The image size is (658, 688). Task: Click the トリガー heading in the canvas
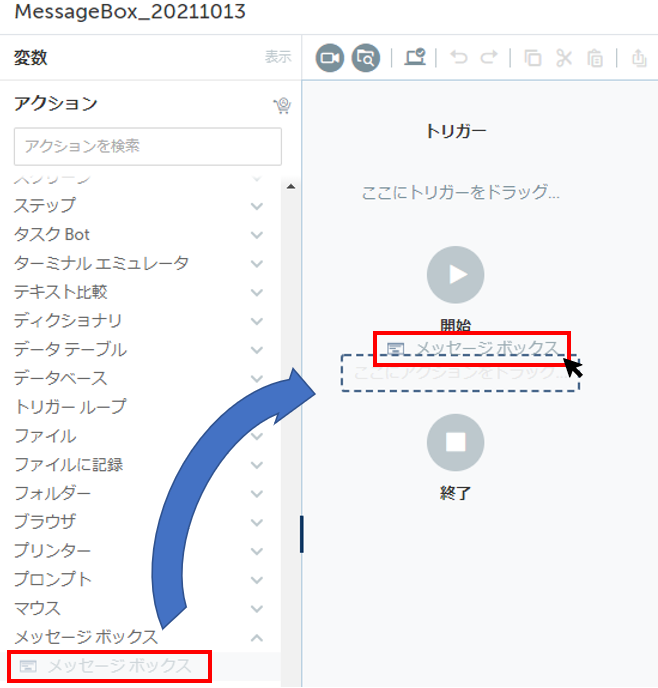456,131
